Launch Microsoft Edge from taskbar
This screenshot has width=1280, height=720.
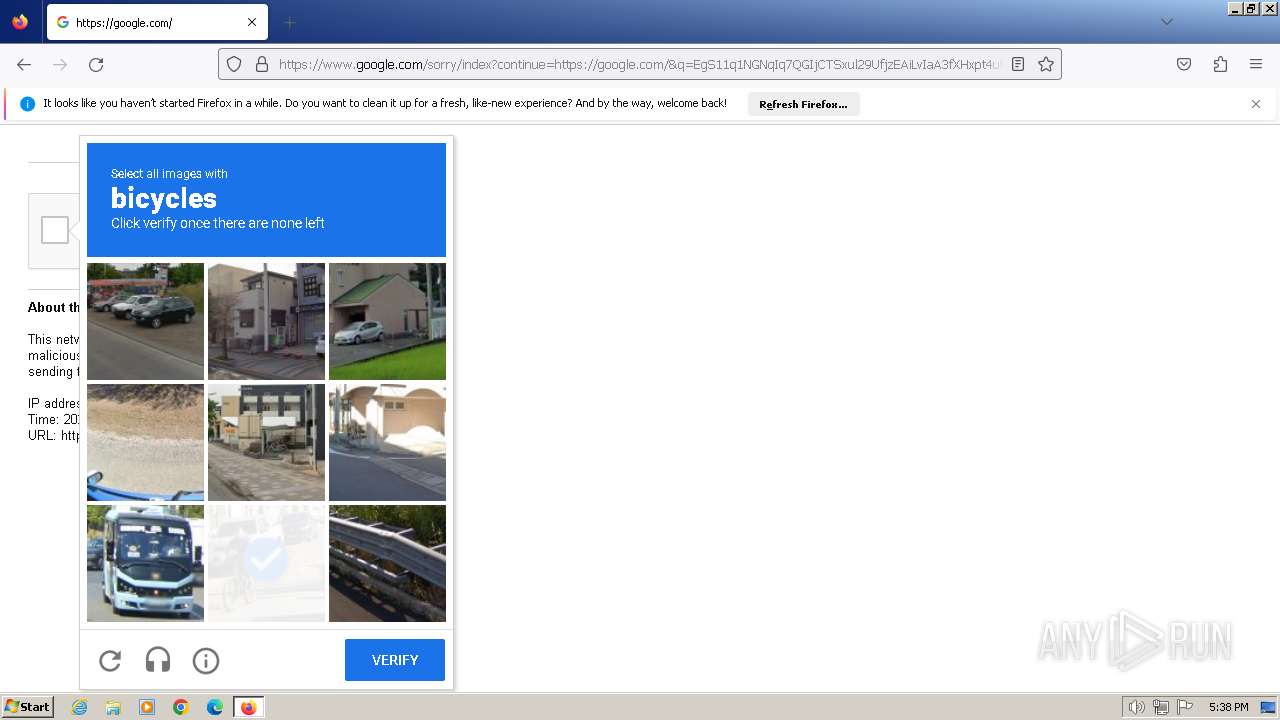[215, 707]
